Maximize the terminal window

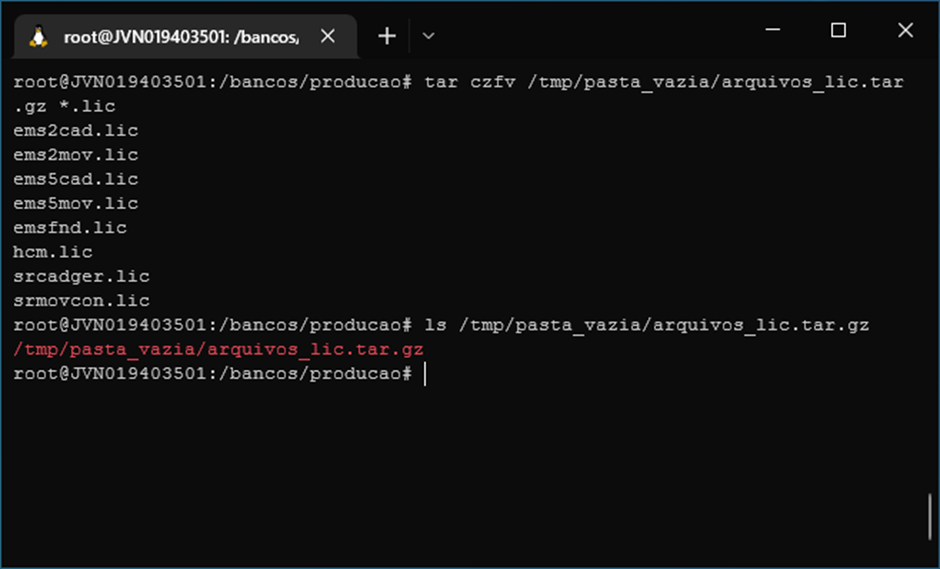pyautogui.click(x=838, y=29)
